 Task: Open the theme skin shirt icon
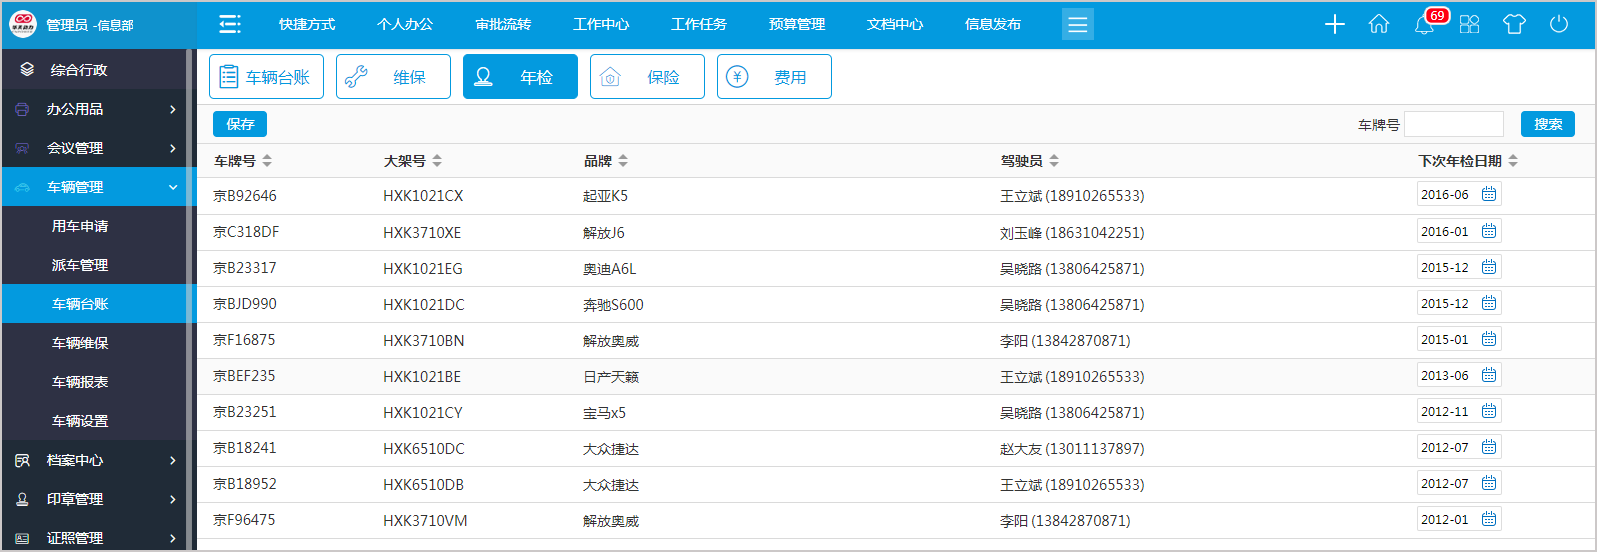pos(1514,25)
